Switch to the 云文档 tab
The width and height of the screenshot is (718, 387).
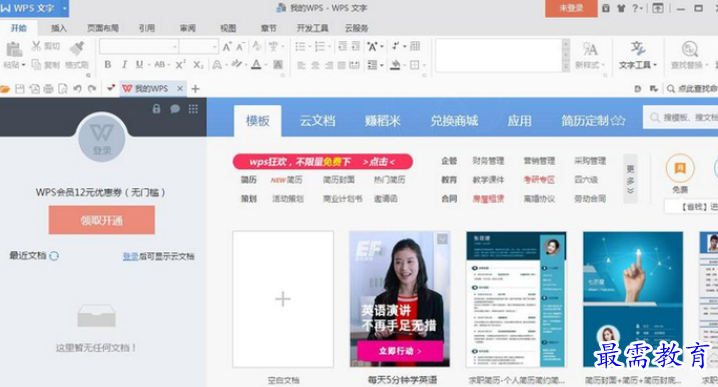[x=317, y=121]
